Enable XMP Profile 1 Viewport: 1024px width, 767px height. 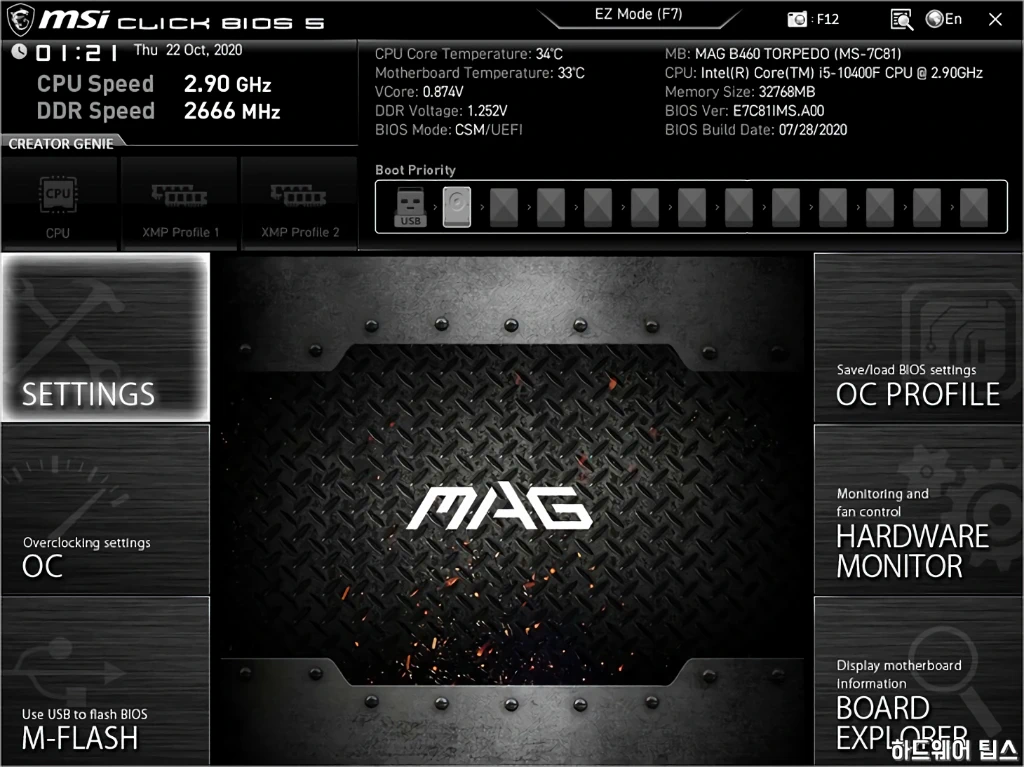coord(179,204)
